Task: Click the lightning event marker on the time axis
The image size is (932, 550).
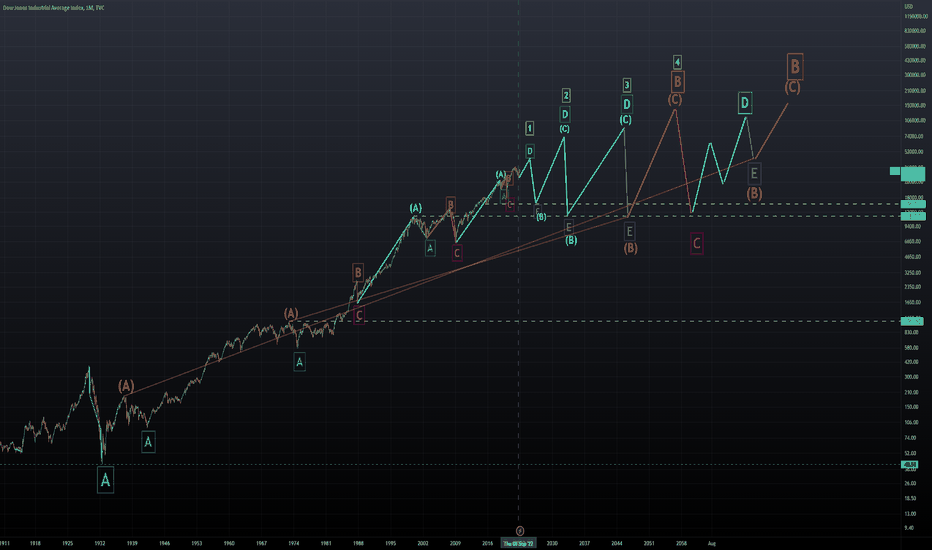Action: tap(519, 530)
